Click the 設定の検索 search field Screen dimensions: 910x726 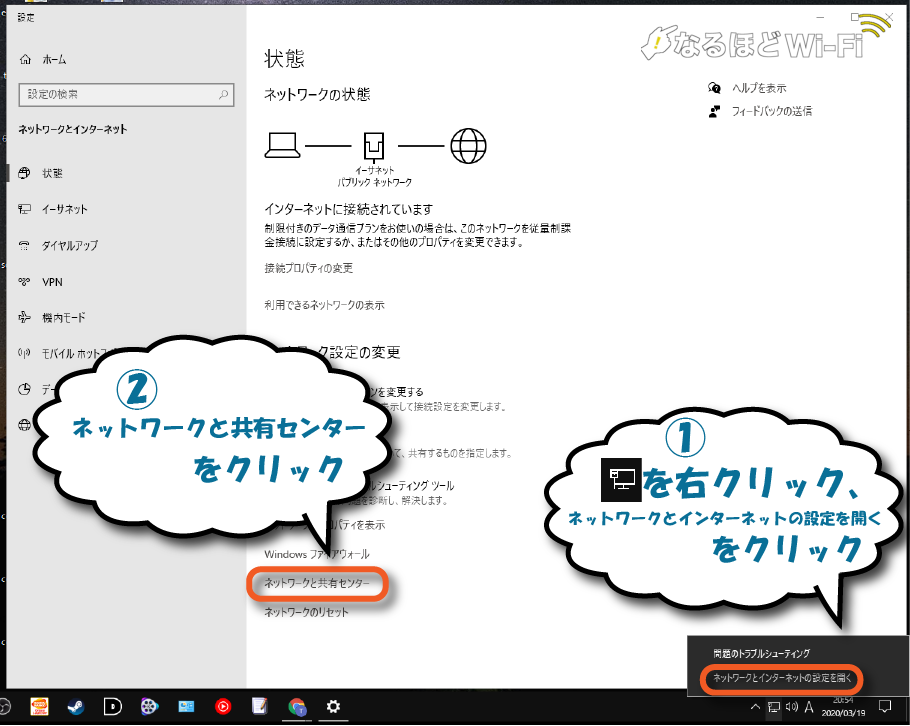pyautogui.click(x=126, y=94)
